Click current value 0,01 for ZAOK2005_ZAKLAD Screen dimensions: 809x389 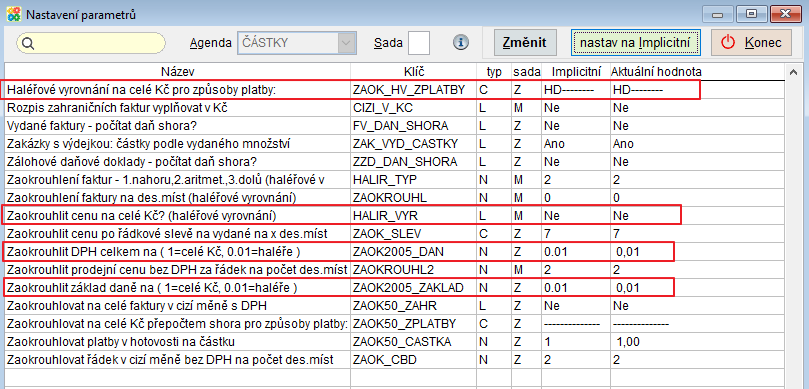[x=698, y=287]
